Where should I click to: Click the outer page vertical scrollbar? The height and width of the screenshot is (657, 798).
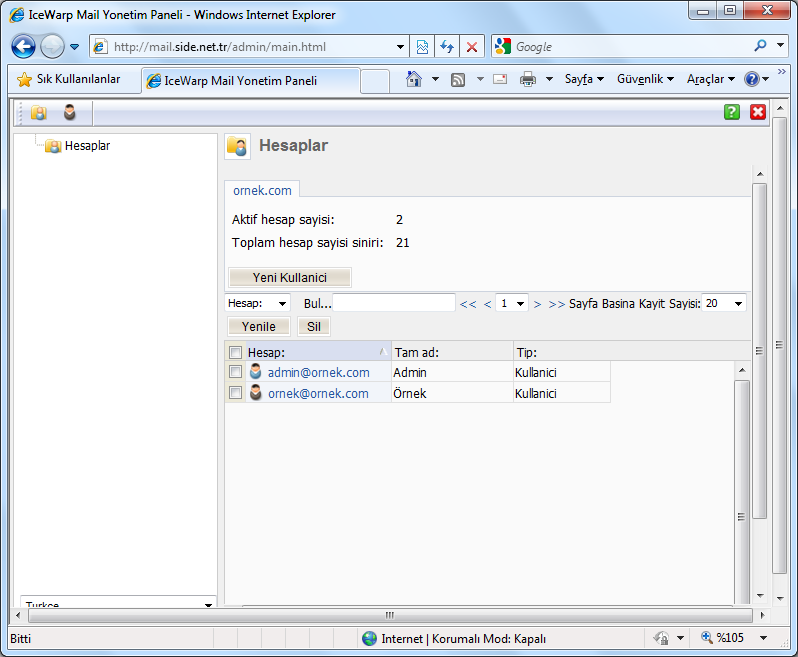(779, 345)
